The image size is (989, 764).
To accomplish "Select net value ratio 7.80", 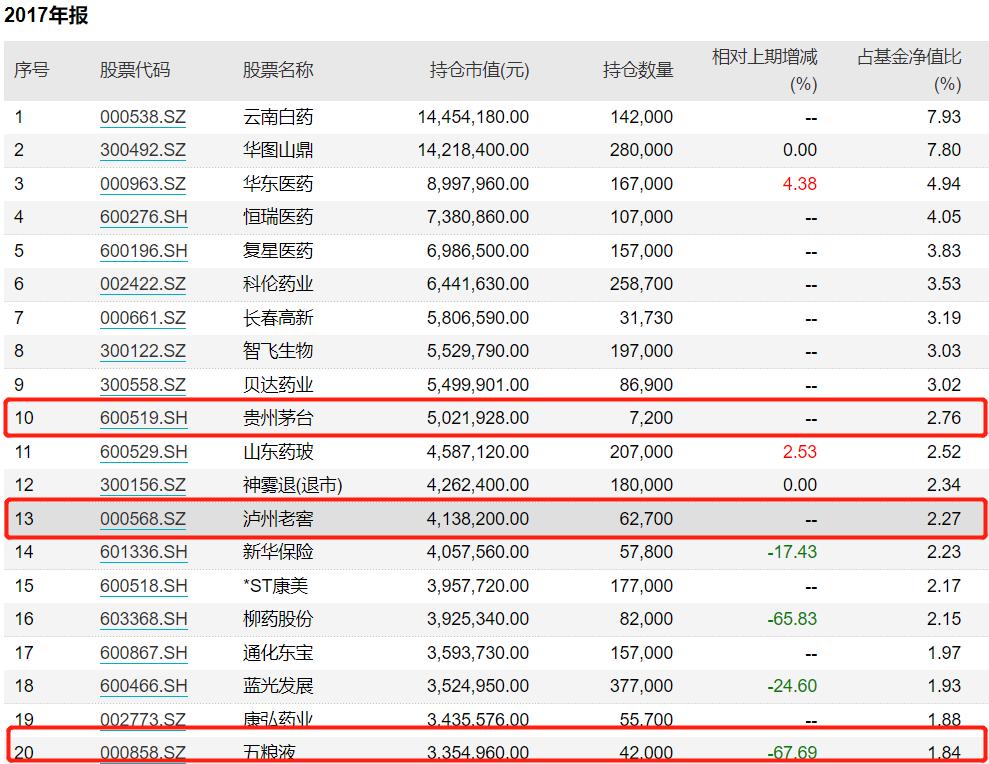I will 944,150.
